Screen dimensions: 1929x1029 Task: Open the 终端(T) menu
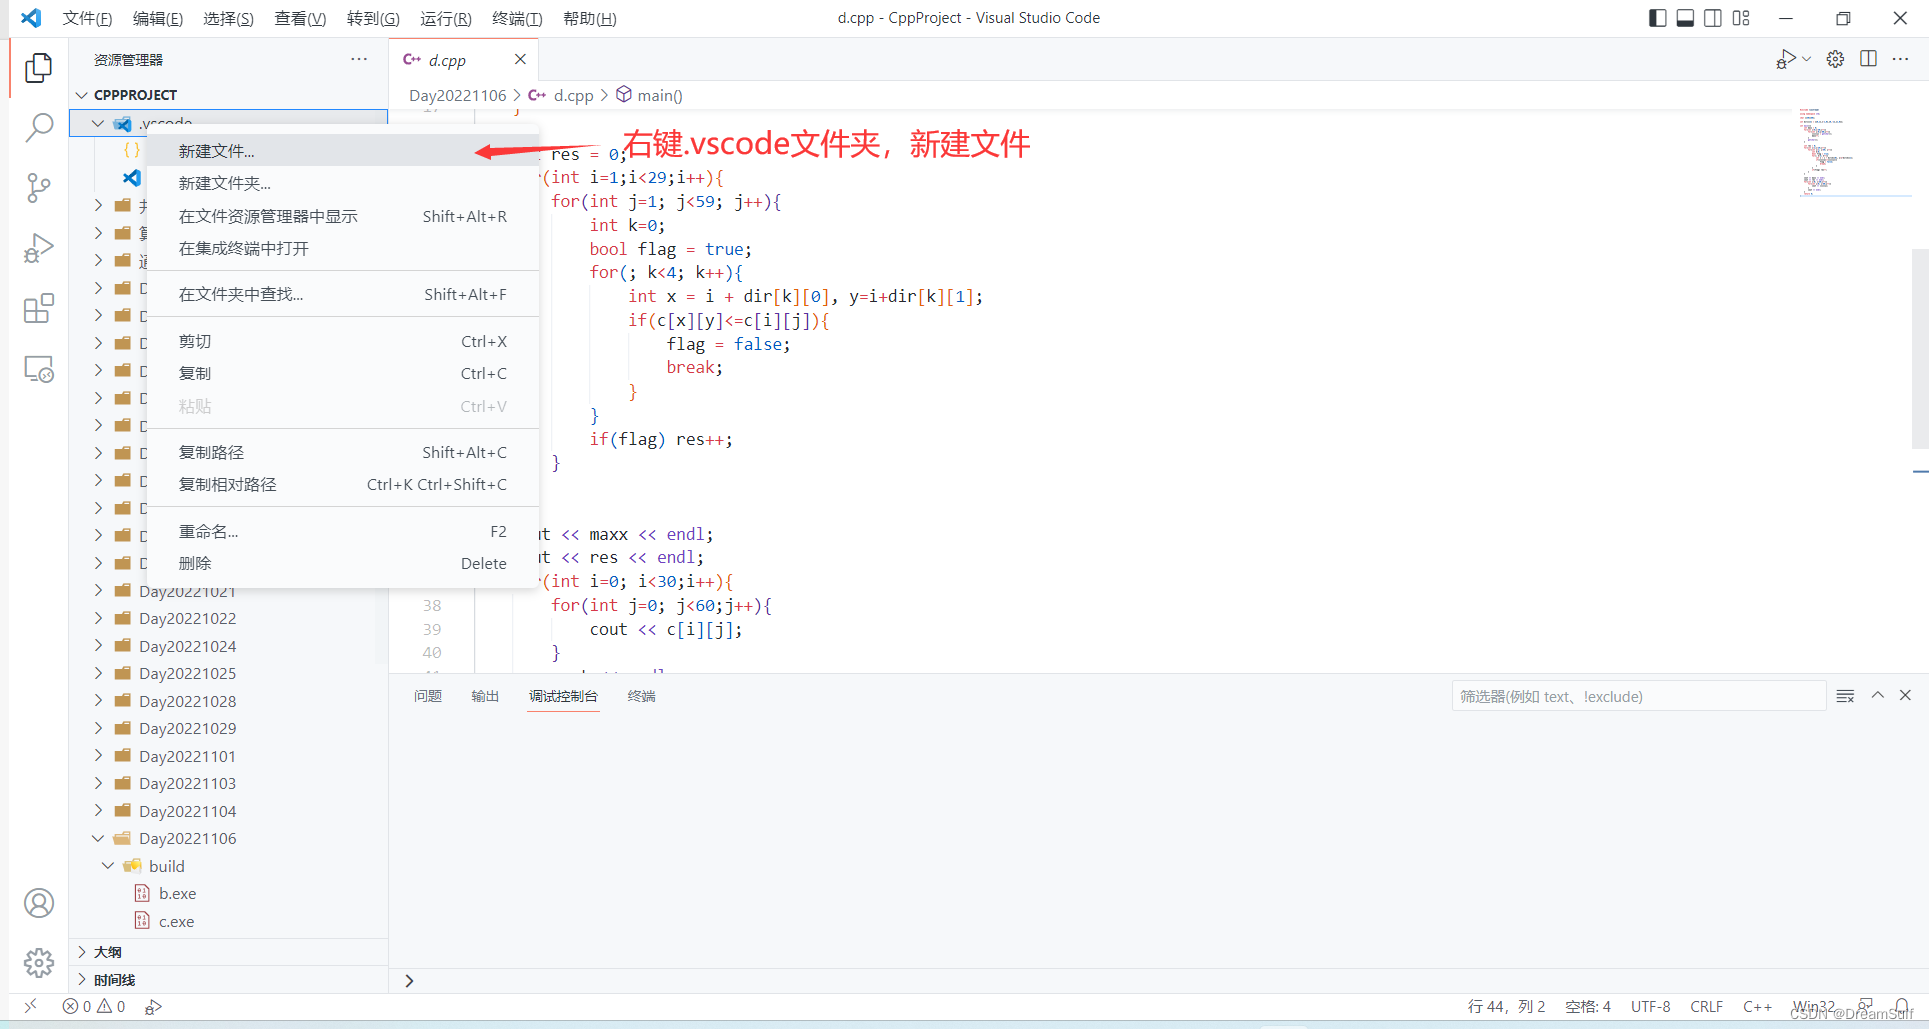(517, 18)
